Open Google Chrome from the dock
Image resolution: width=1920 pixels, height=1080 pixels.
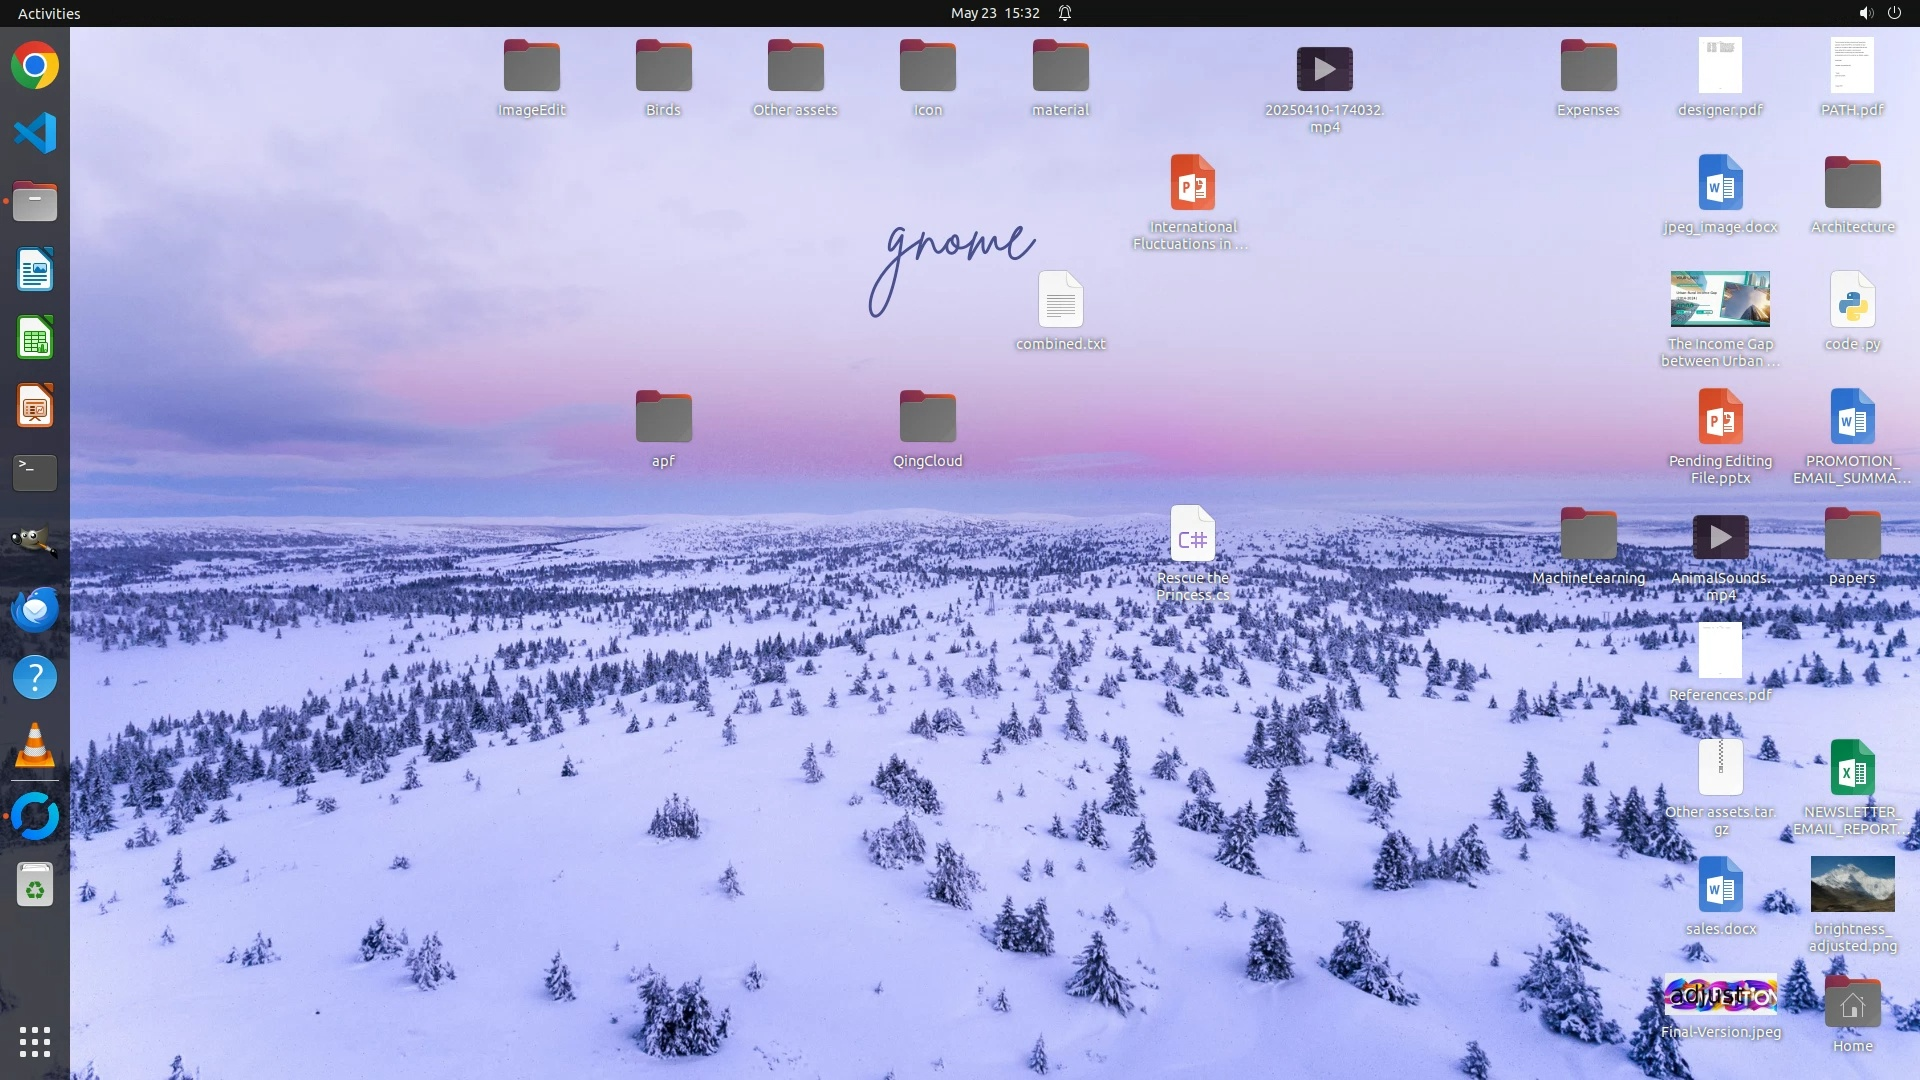pyautogui.click(x=35, y=66)
